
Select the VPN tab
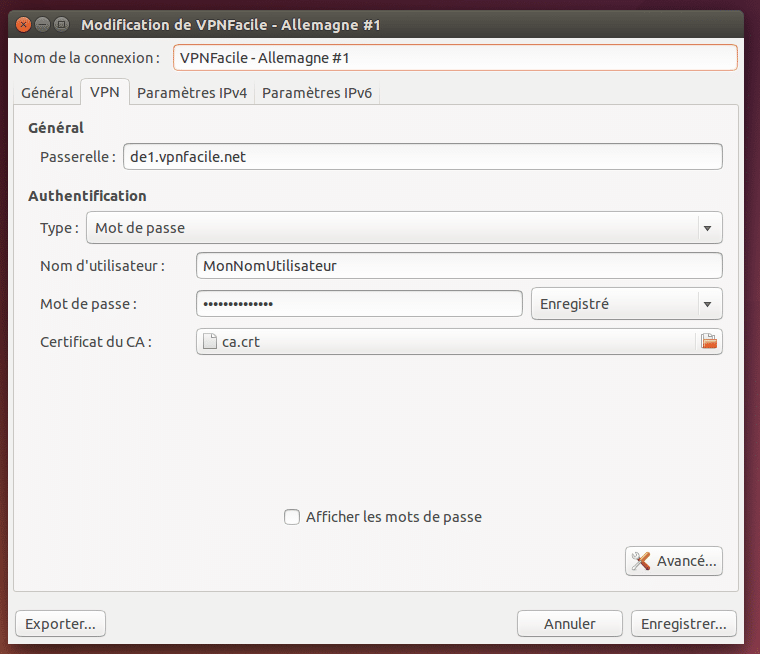pyautogui.click(x=105, y=92)
